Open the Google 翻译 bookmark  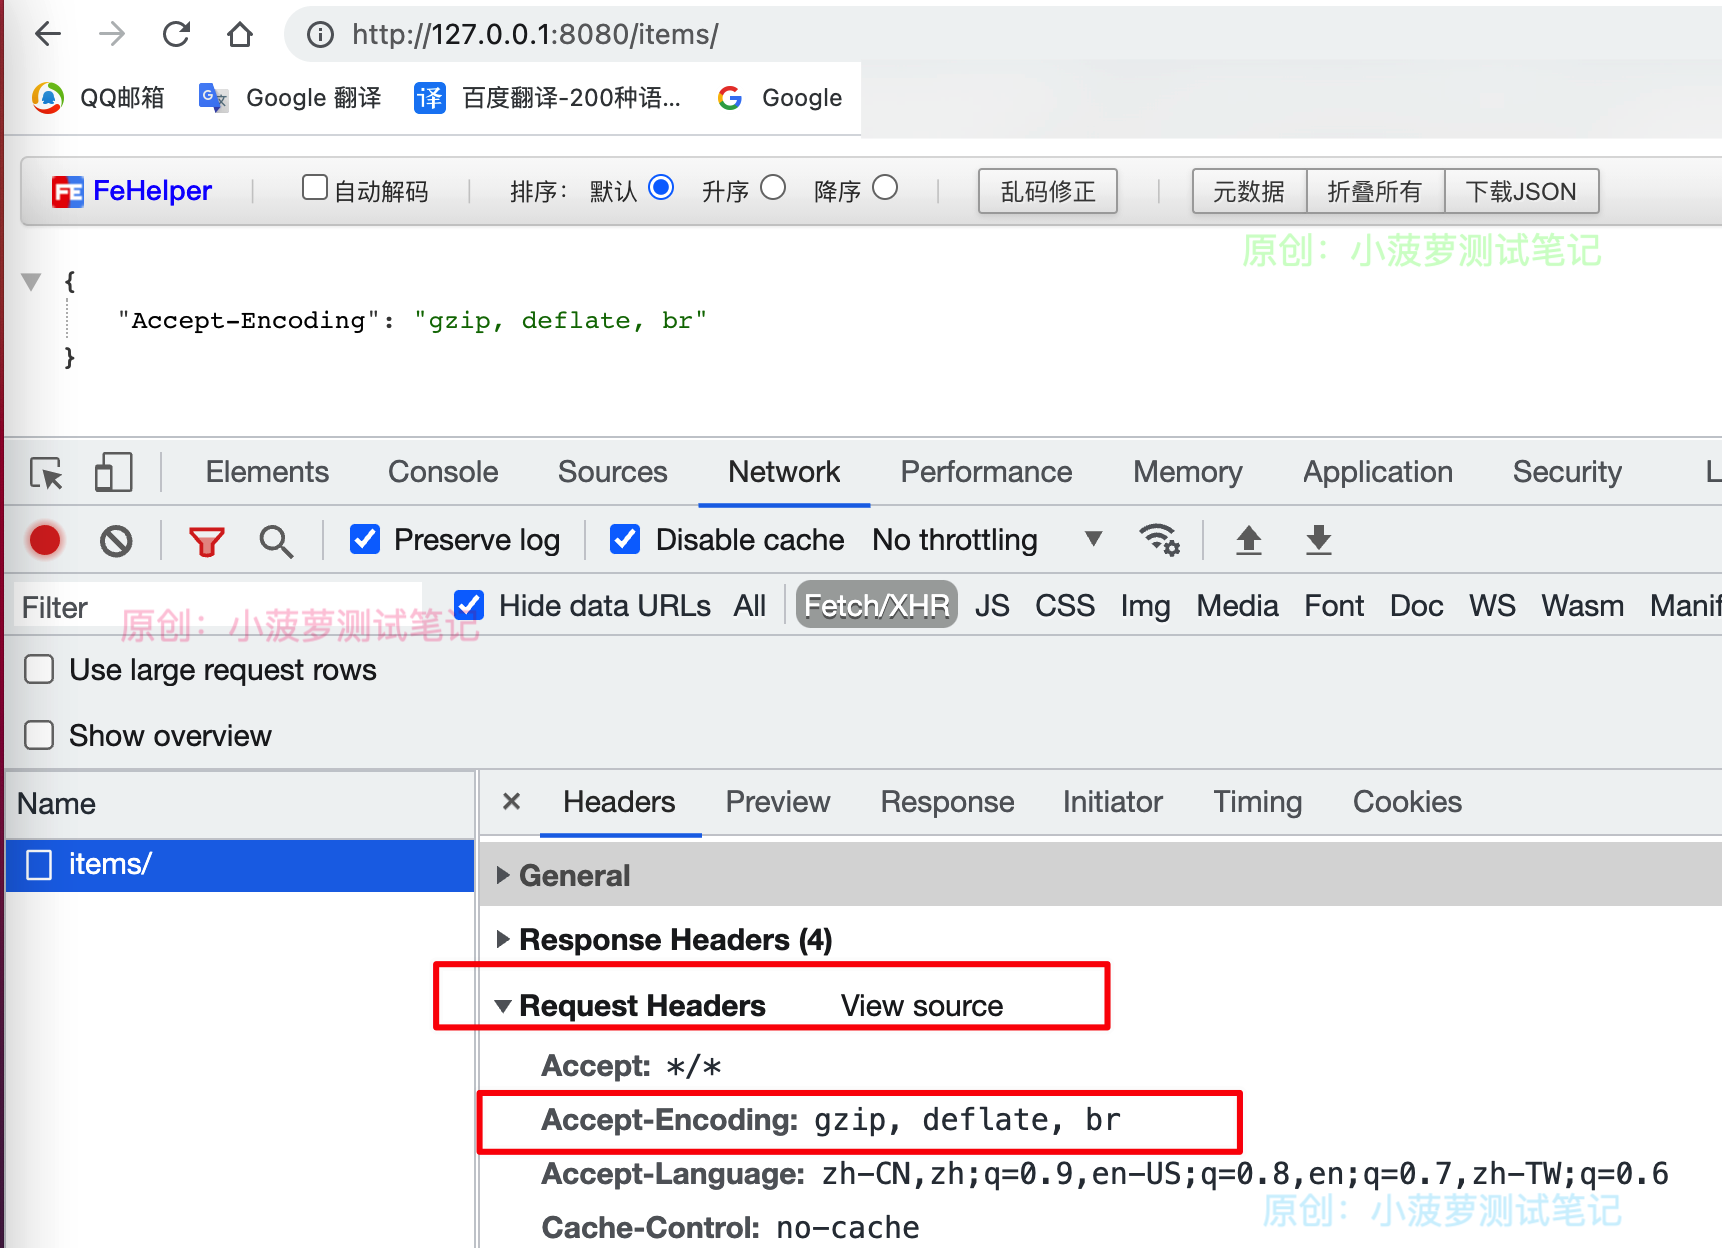[x=290, y=98]
